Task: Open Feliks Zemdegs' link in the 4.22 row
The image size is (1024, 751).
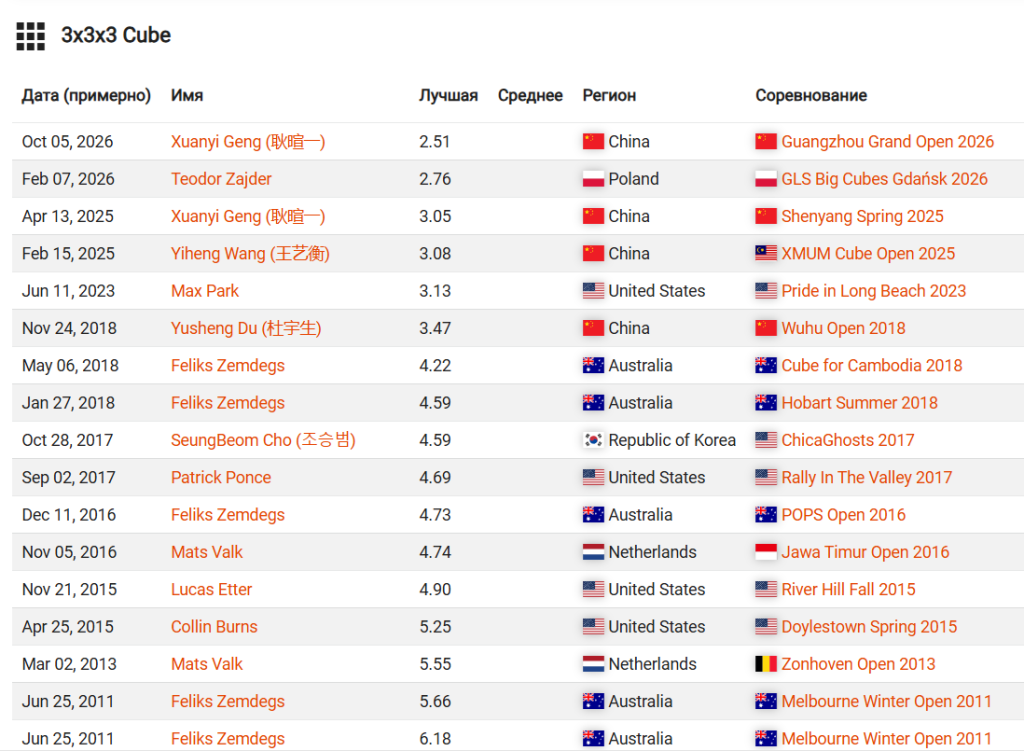Action: click(228, 365)
